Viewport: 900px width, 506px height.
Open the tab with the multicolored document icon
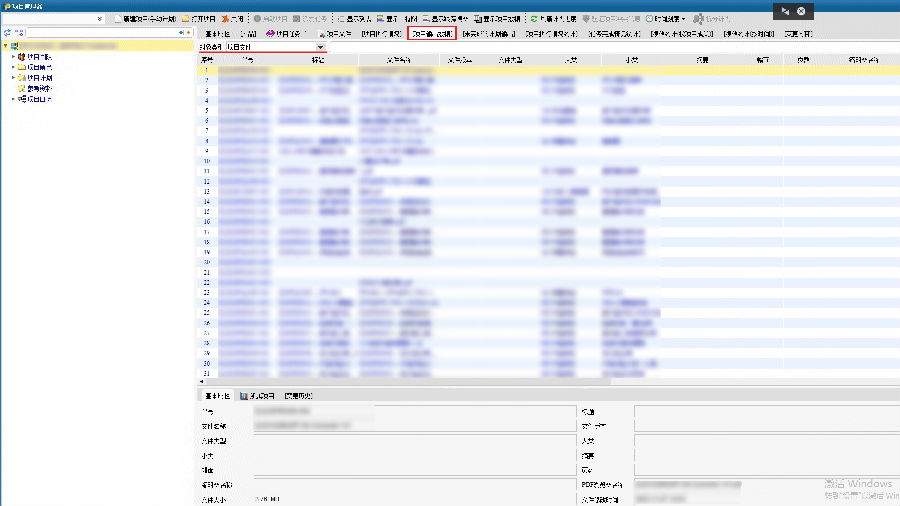pyautogui.click(x=335, y=34)
